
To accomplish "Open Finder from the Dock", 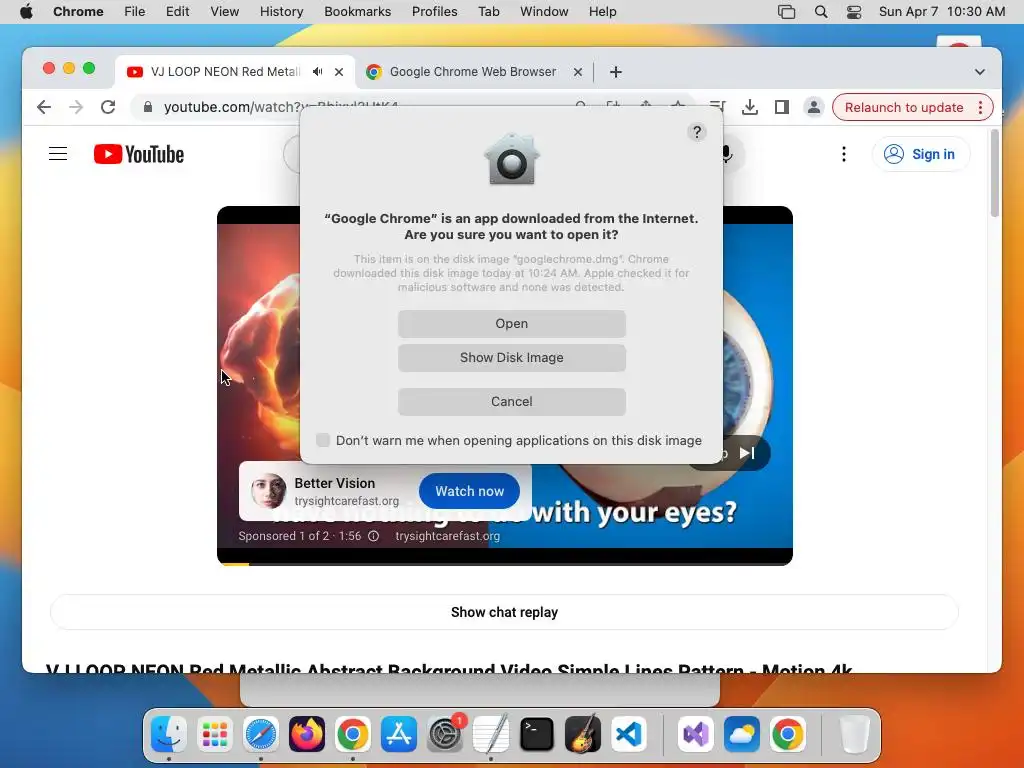I will (x=169, y=734).
